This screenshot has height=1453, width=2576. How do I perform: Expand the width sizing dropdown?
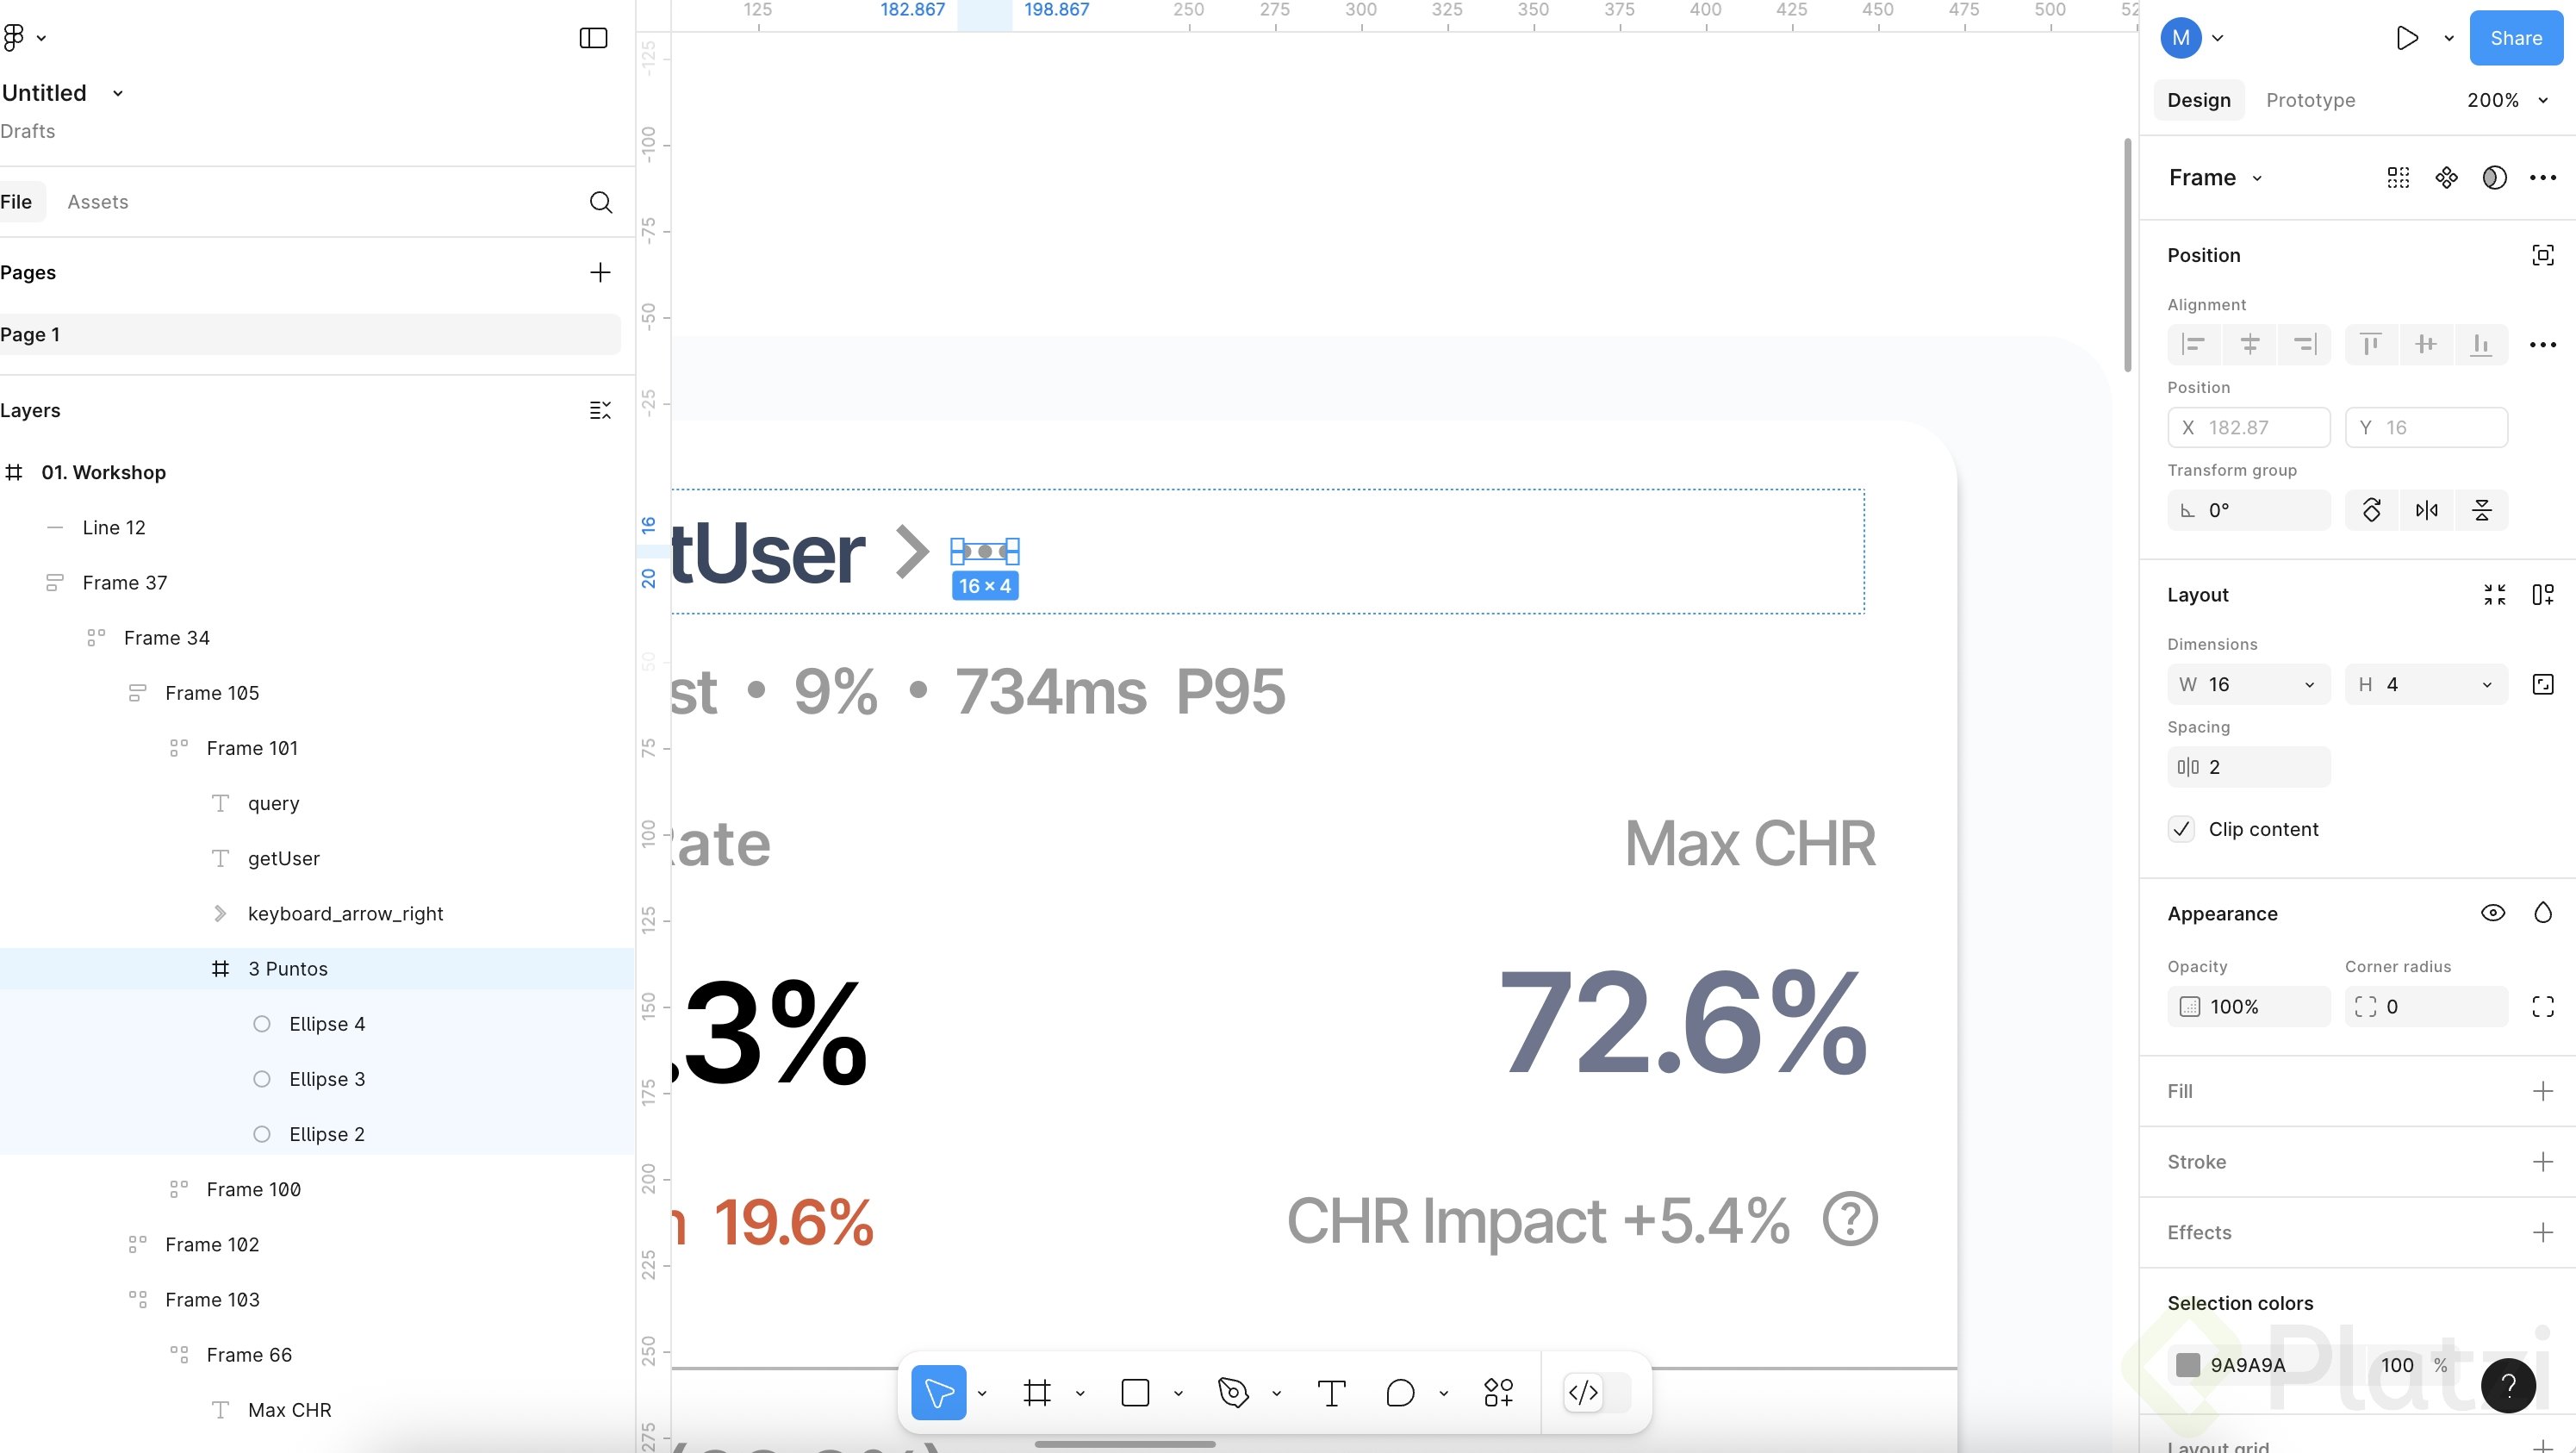tap(2309, 684)
